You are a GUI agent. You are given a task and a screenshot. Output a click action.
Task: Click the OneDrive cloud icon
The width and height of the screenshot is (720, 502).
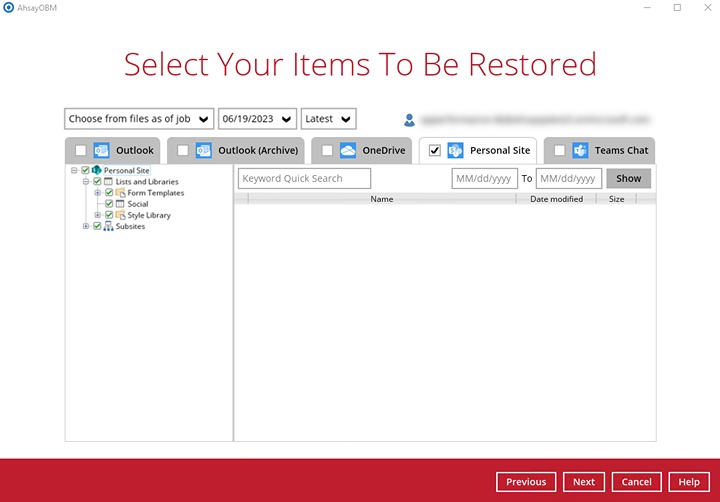coord(348,151)
